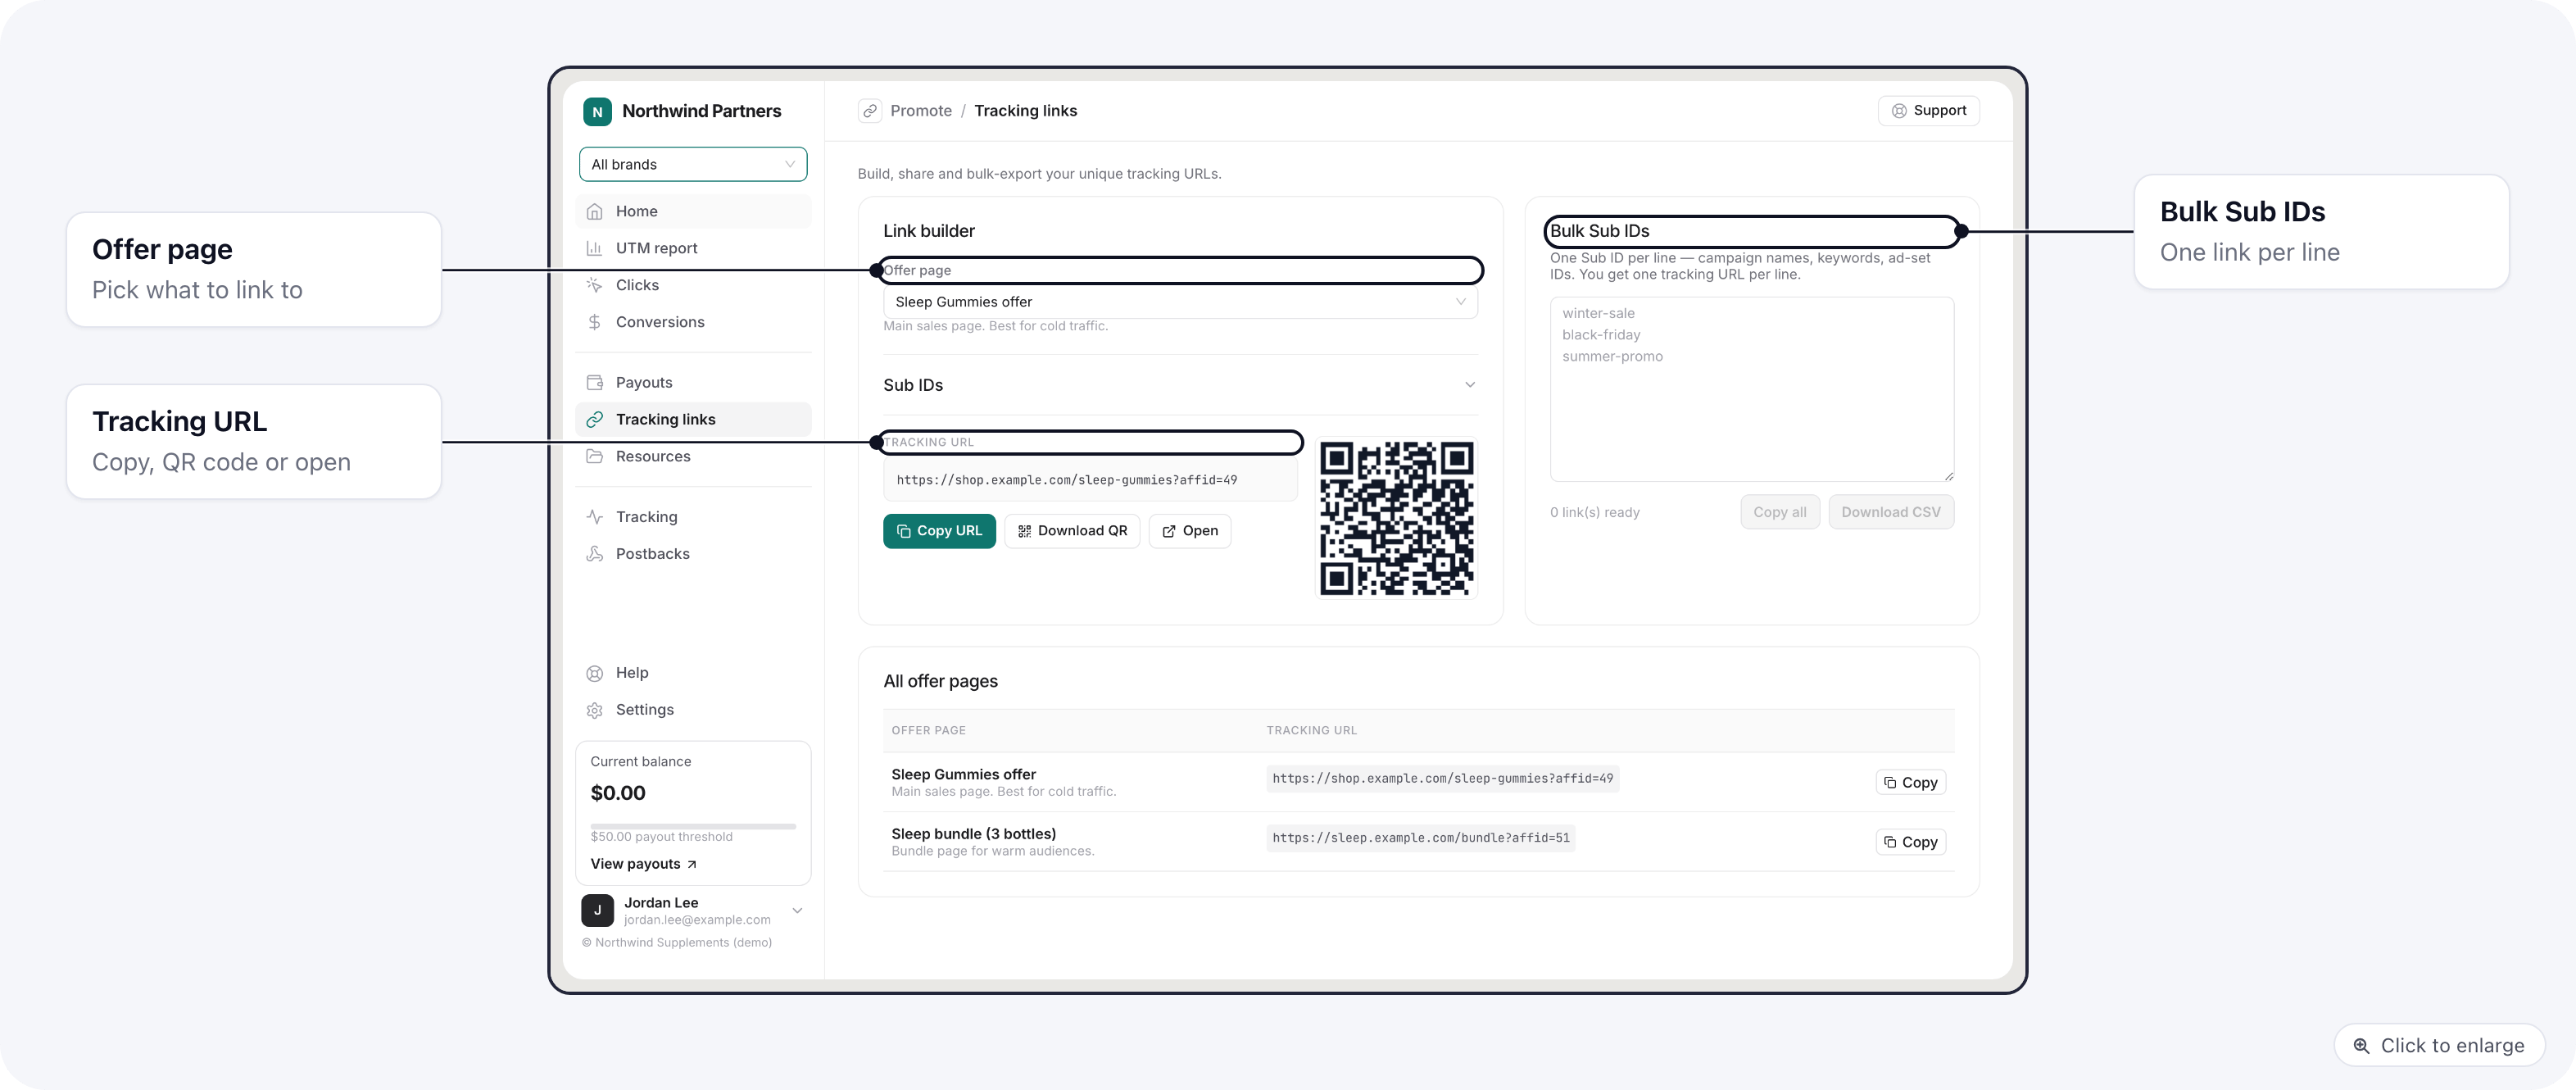Click the UTM report bar chart icon

pyautogui.click(x=594, y=248)
